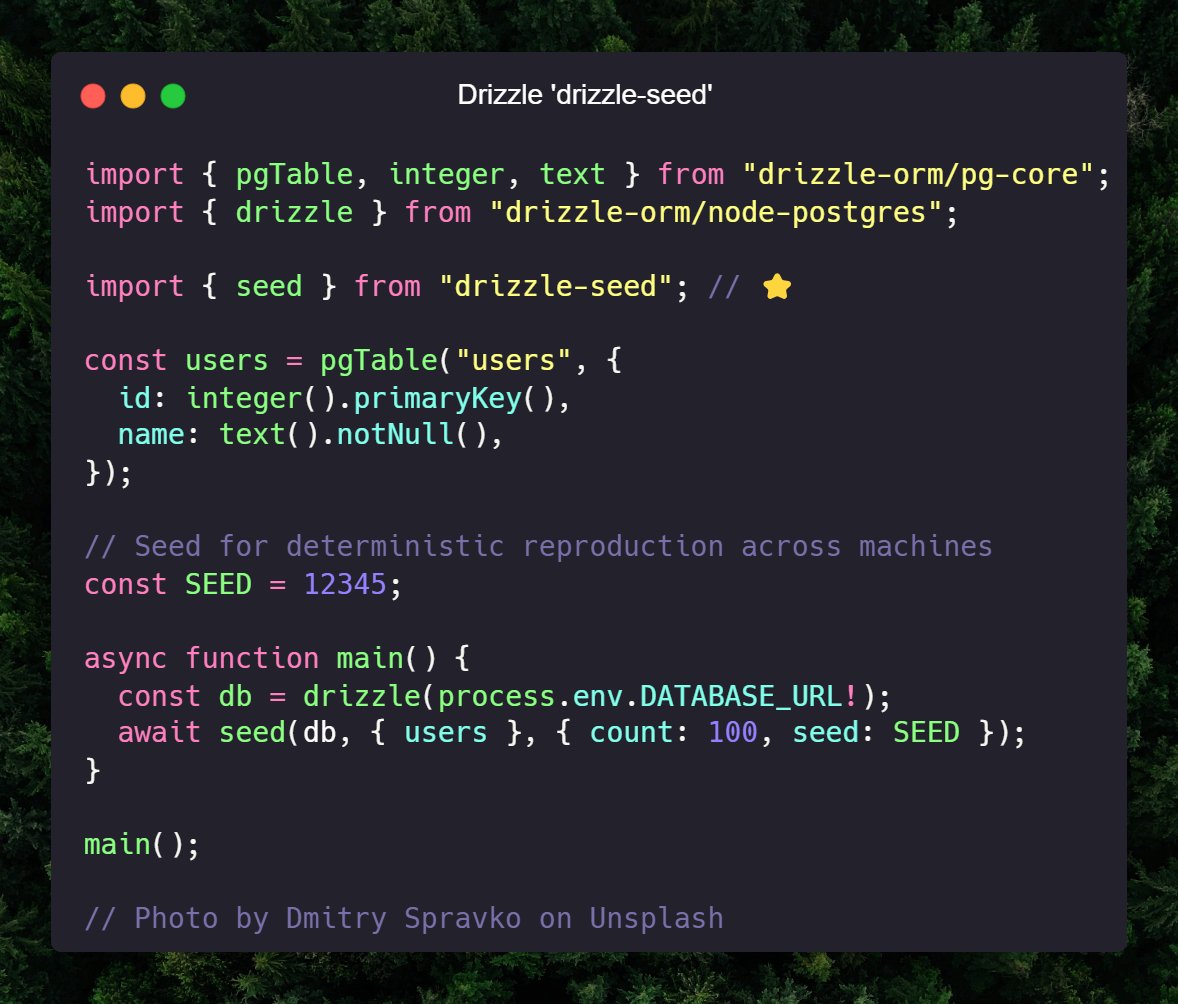This screenshot has height=1004, width=1178.
Task: Click the red close window dot
Action: coord(93,96)
